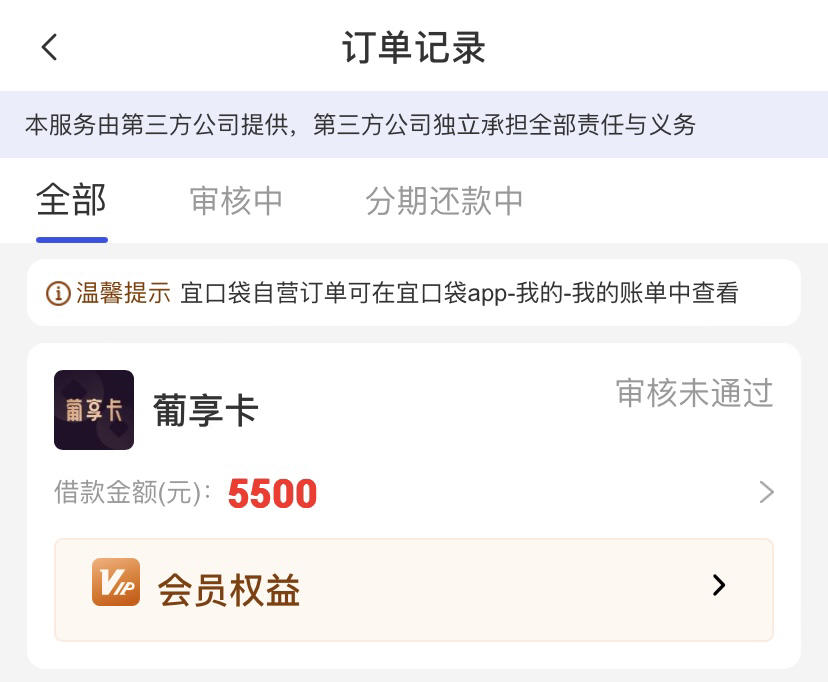Select the 葡享卡 order title

(206, 410)
